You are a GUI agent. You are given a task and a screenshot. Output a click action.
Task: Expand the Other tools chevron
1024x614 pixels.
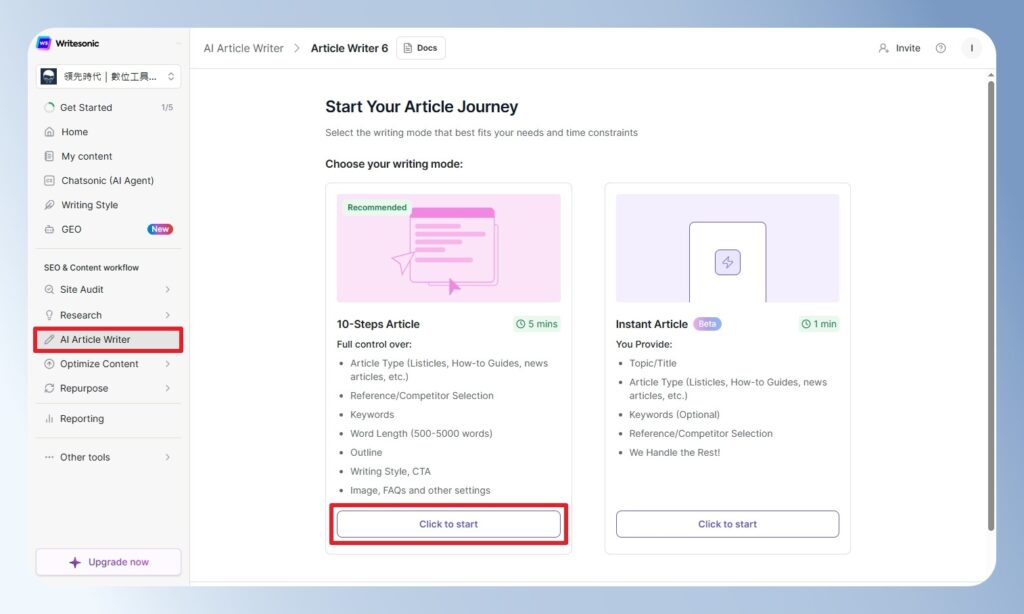168,457
